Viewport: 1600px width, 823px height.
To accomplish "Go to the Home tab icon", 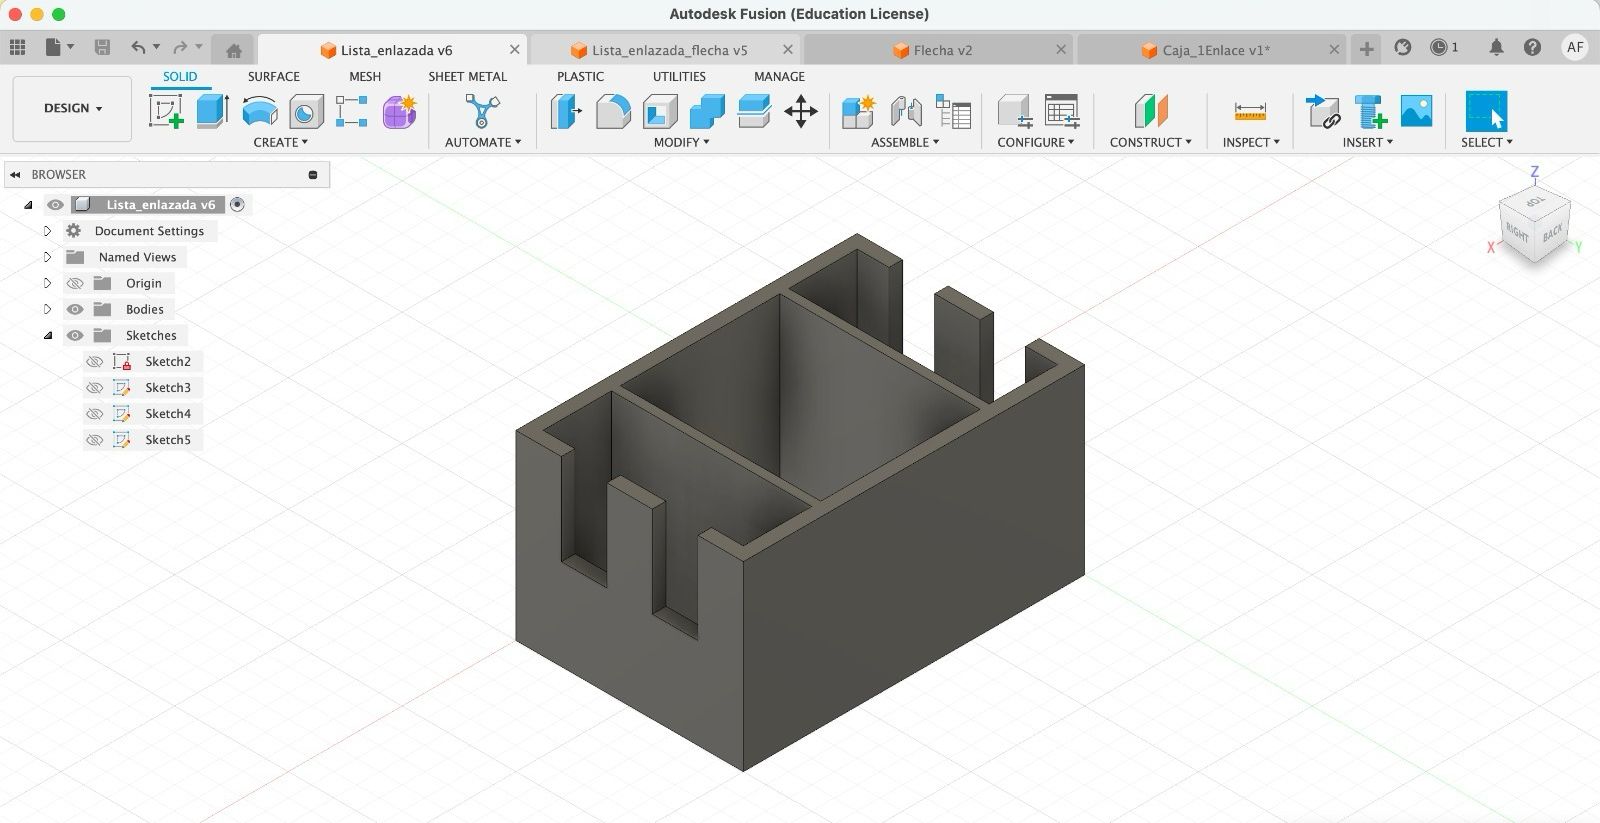I will [234, 50].
